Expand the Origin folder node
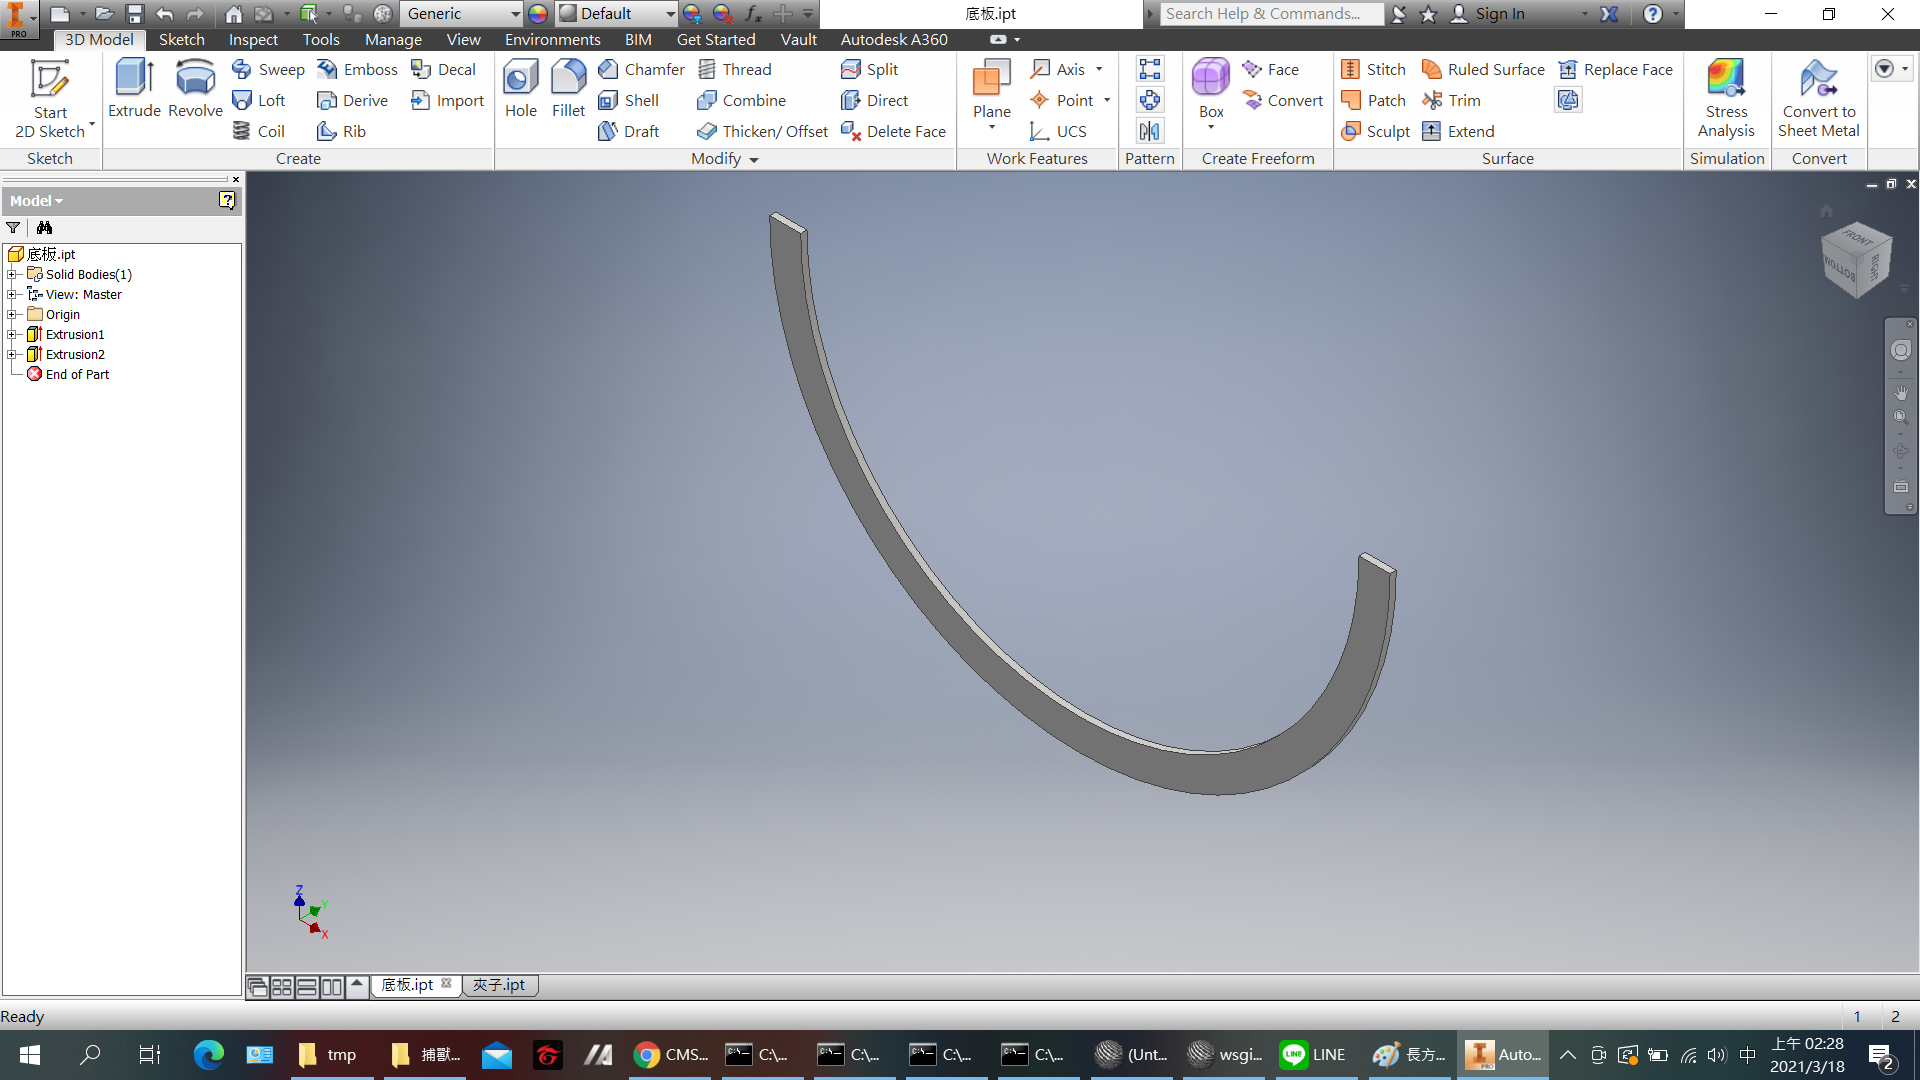 pos(12,314)
